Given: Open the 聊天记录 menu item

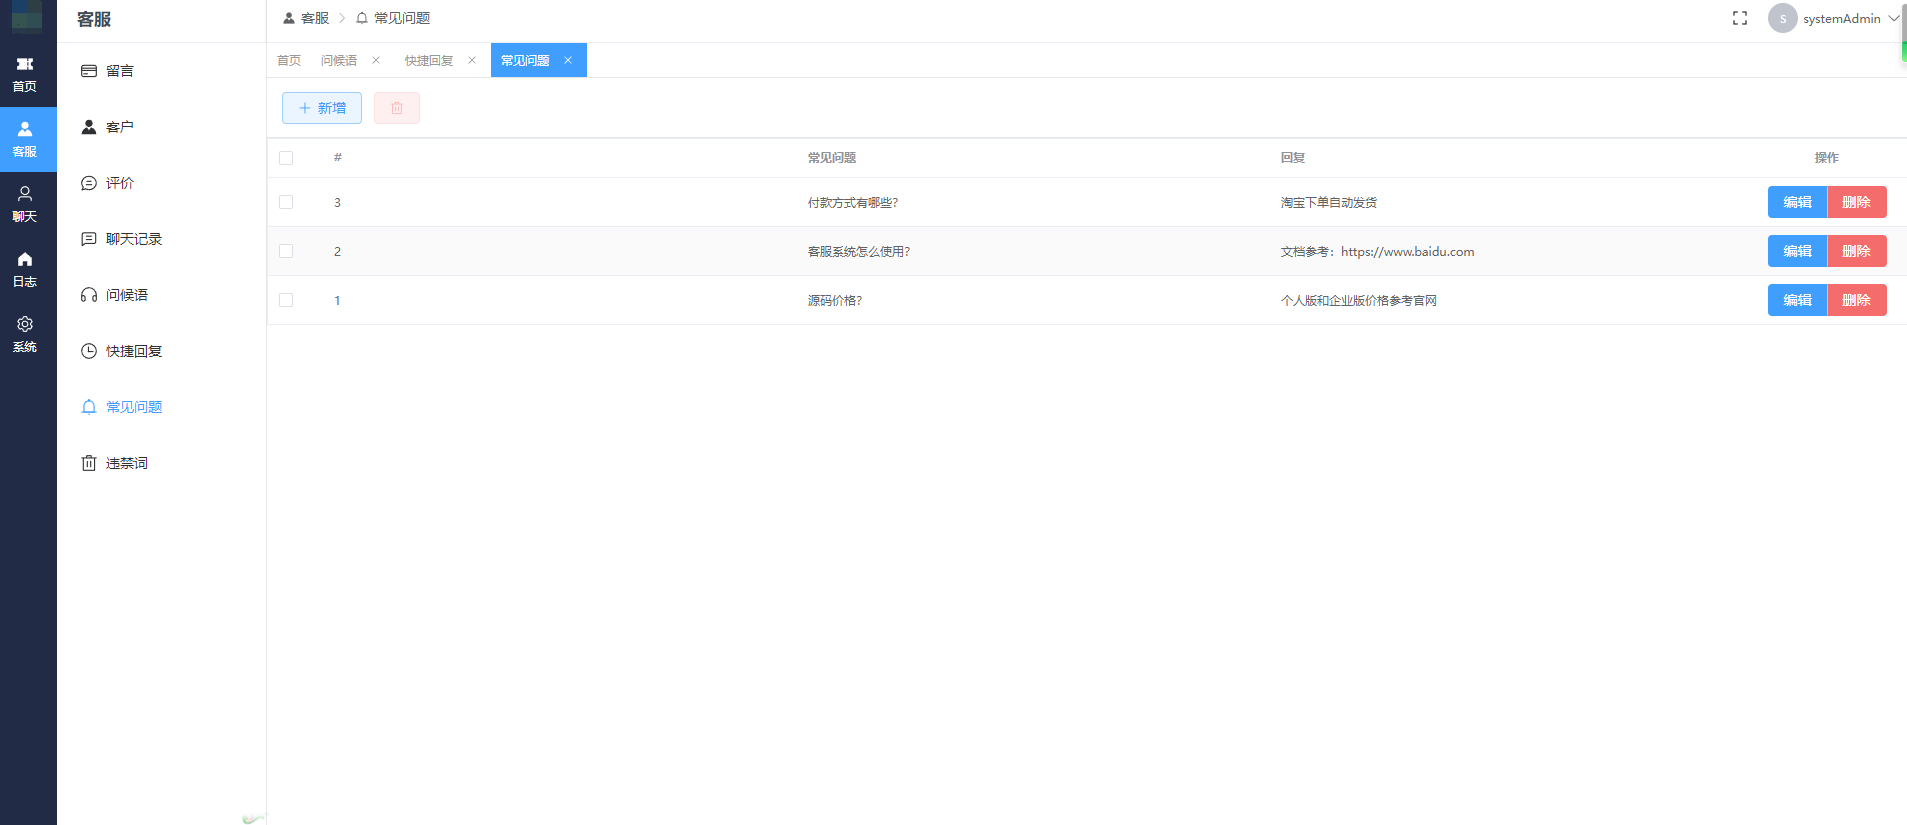Looking at the screenshot, I should coord(161,239).
